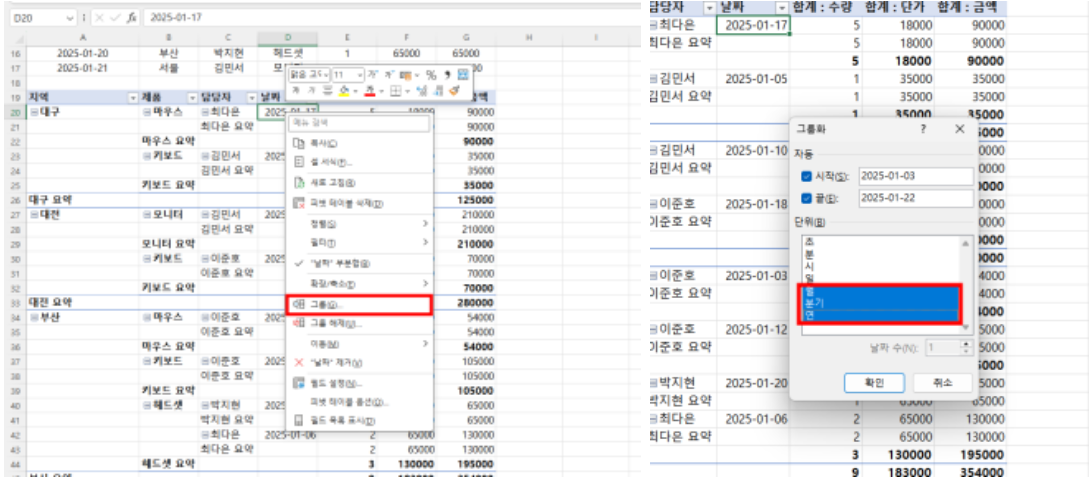The width and height of the screenshot is (1089, 488).
Task: Open the font size dropdown in mini toolbar
Action: tap(347, 75)
